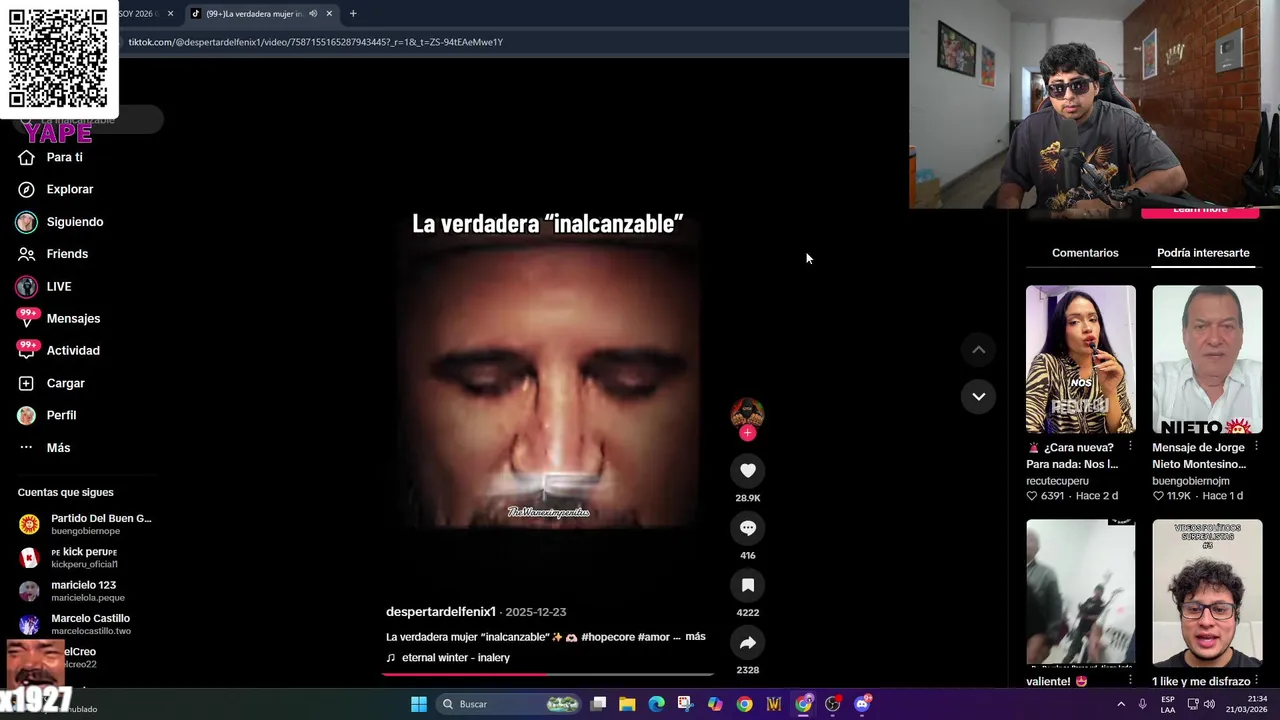Screen dimensions: 1280x720
Task: Open the Actividad notifications
Action: point(58,350)
